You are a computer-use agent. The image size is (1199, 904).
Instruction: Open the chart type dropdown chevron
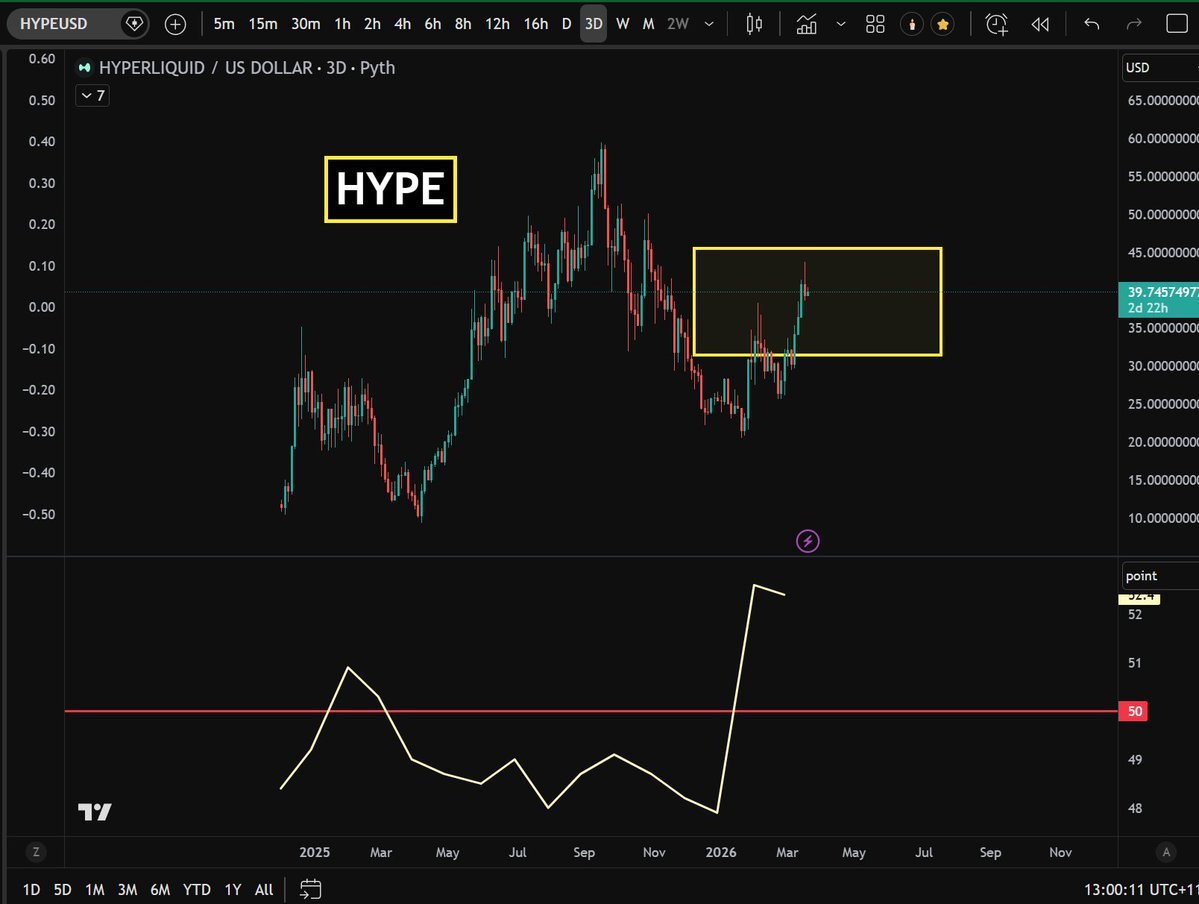(840, 23)
